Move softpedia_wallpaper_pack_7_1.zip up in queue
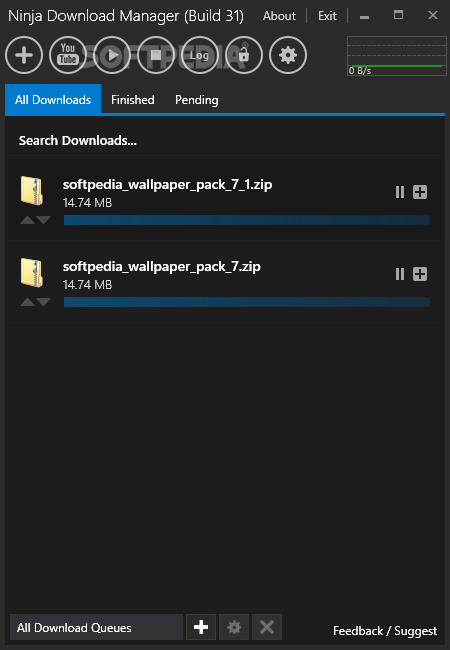Screen dimensions: 450x650 click(27, 220)
